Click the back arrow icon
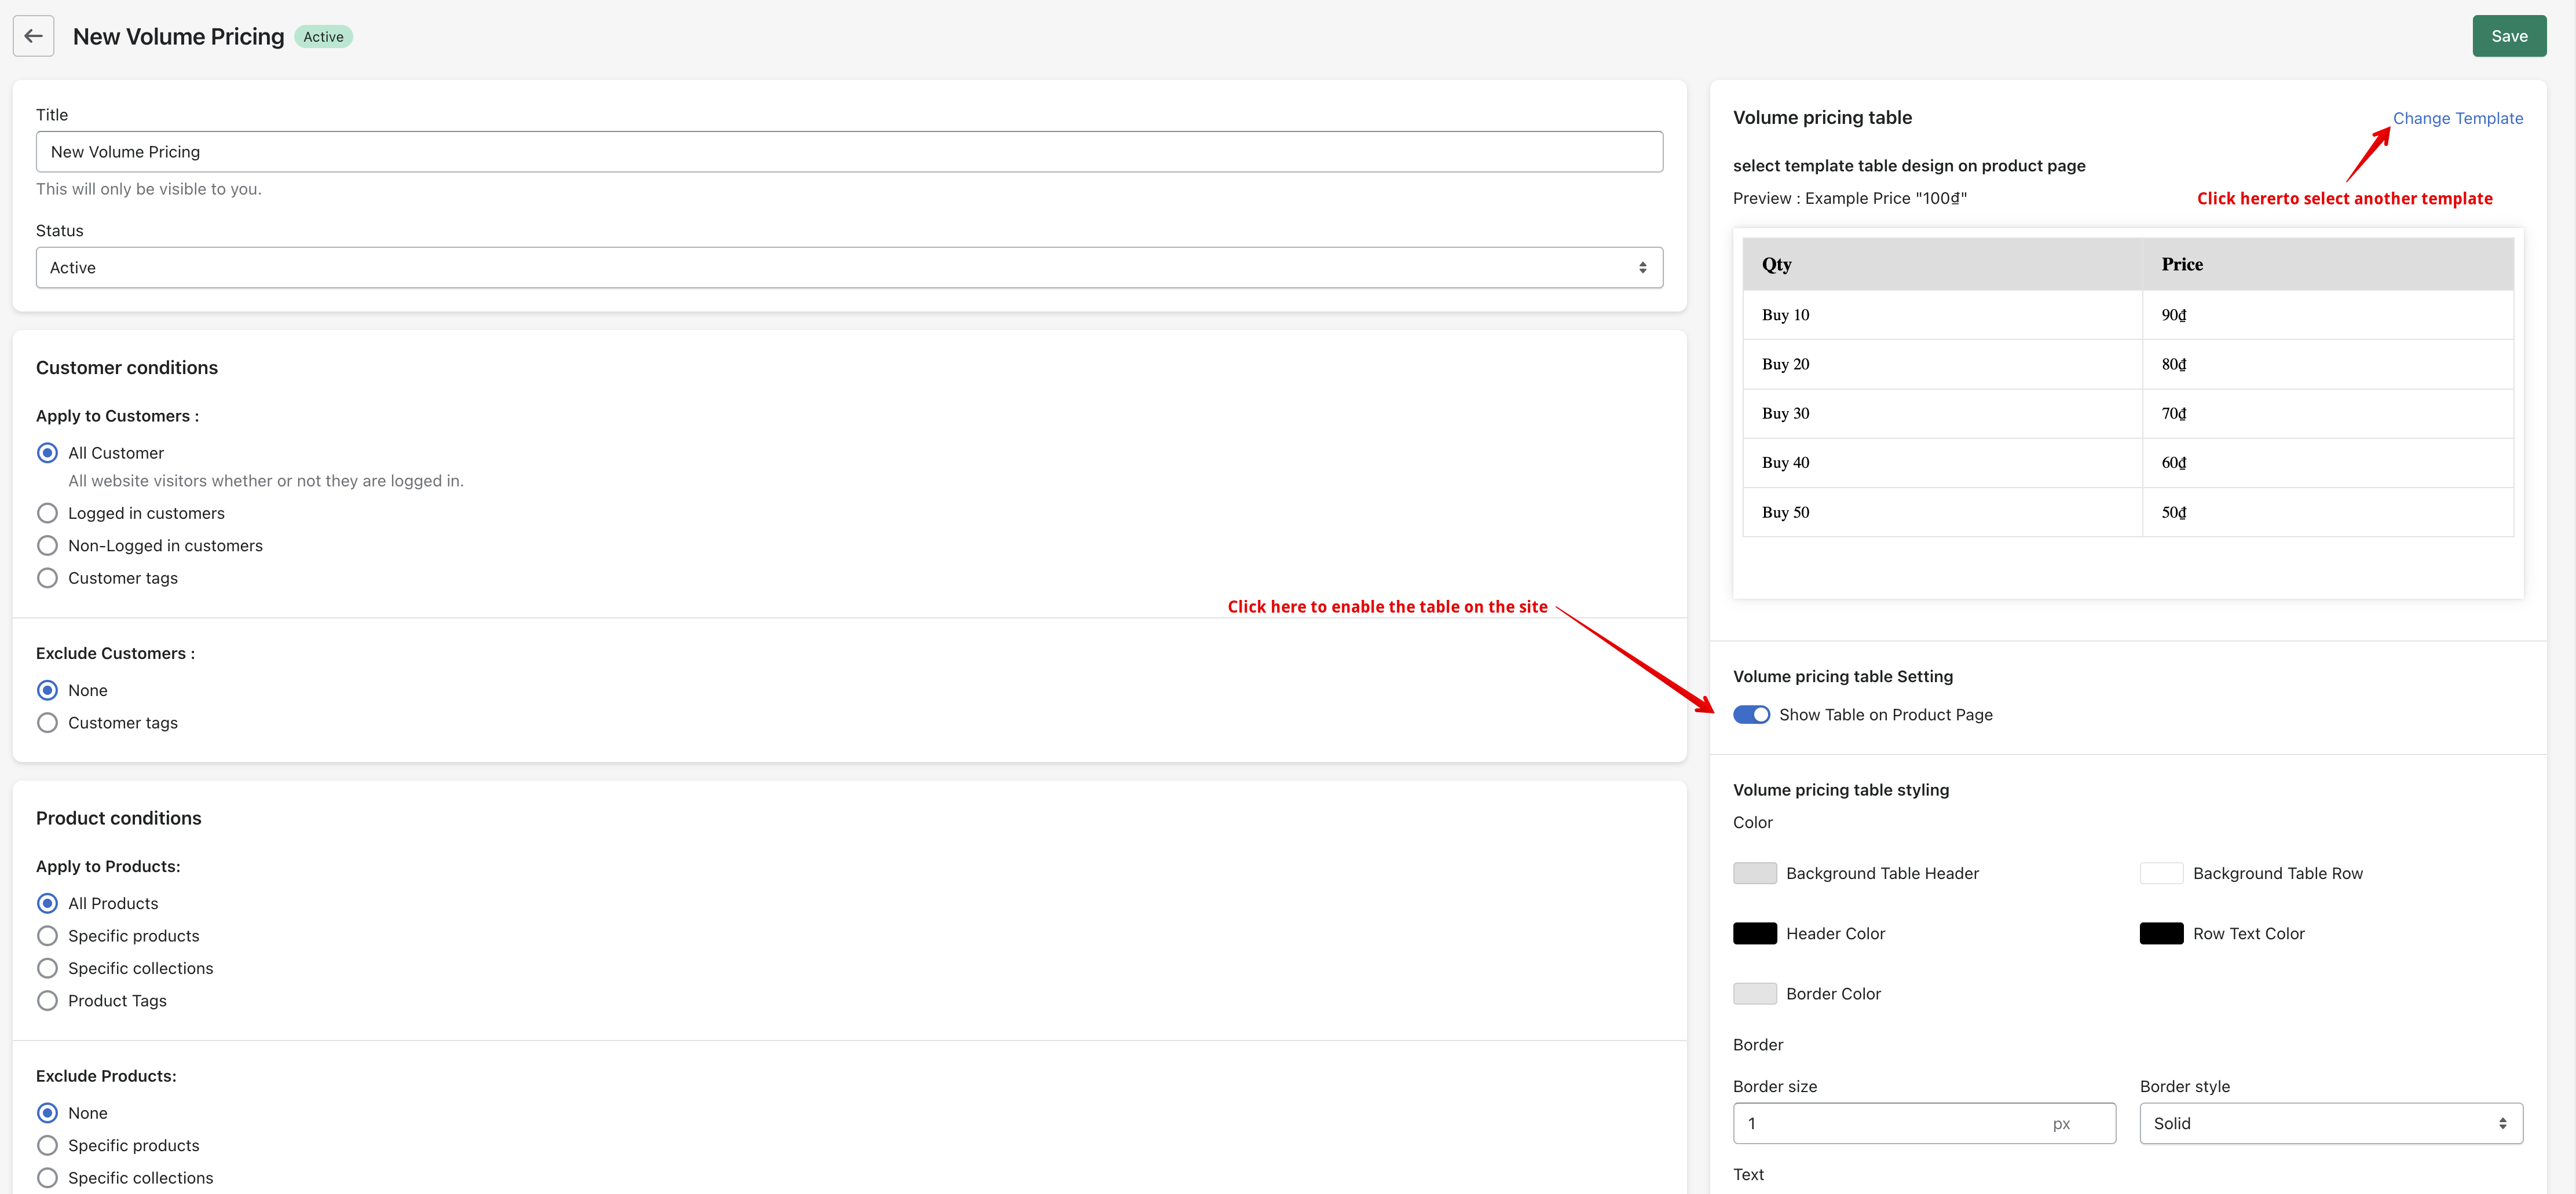2576x1194 pixels. [33, 36]
